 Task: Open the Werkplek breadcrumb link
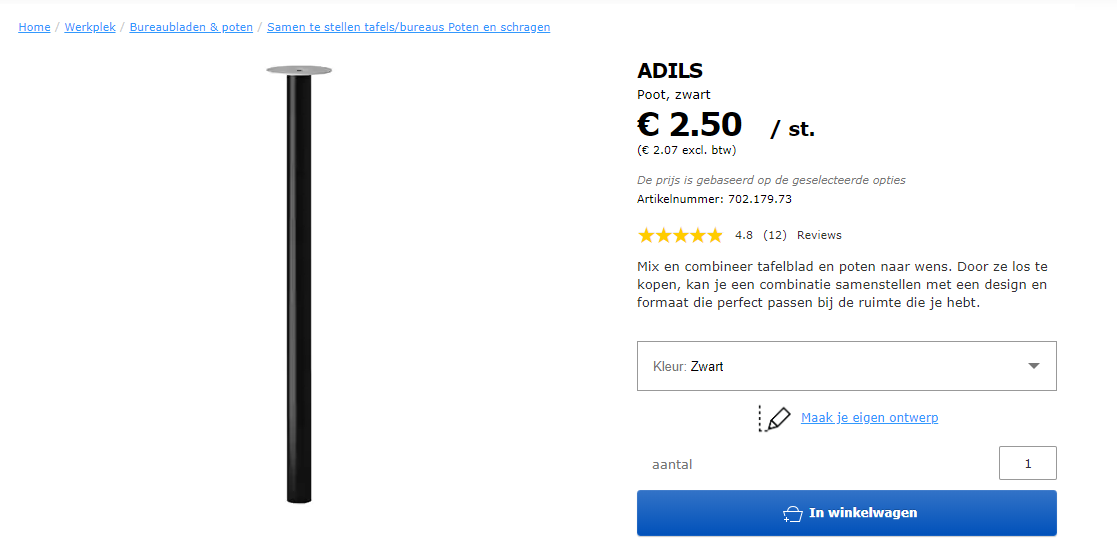pos(90,27)
